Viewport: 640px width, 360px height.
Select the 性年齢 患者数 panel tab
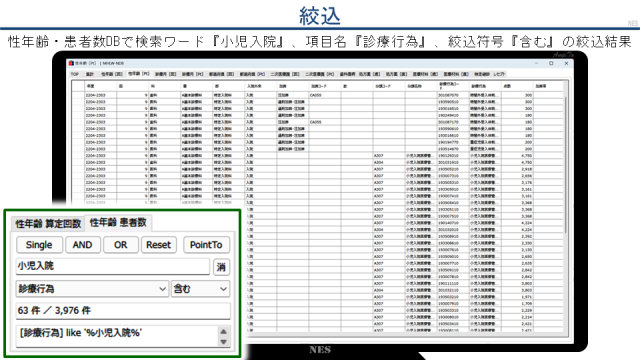point(118,222)
